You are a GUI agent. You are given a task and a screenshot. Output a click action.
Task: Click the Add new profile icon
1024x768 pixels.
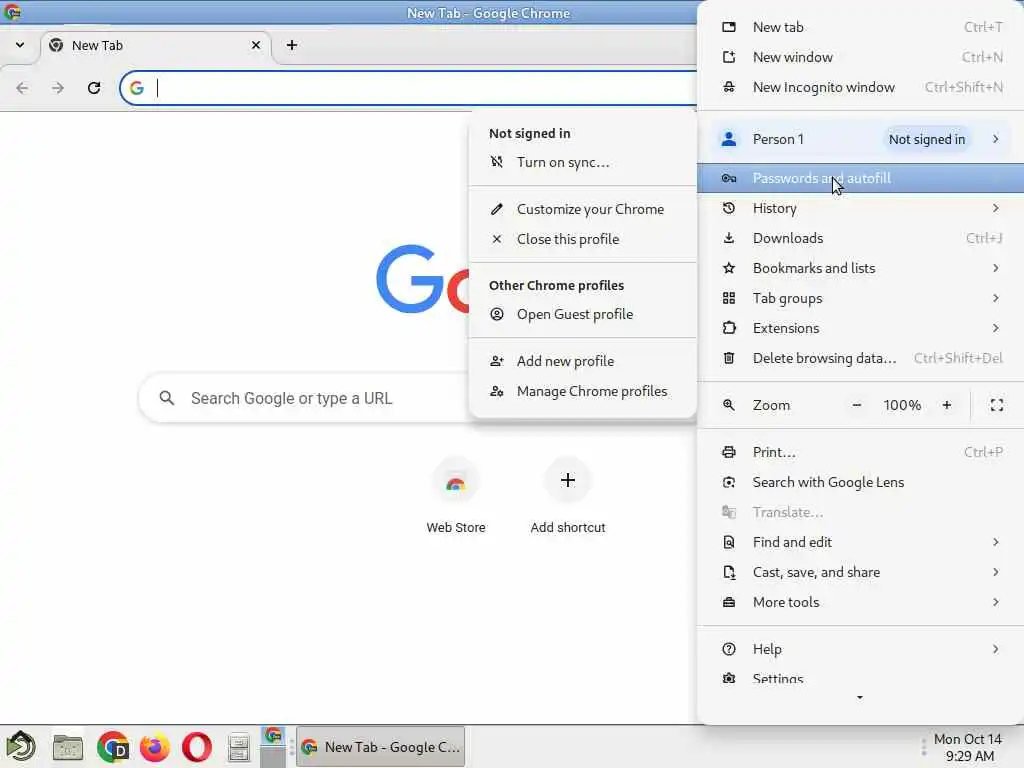(497, 361)
